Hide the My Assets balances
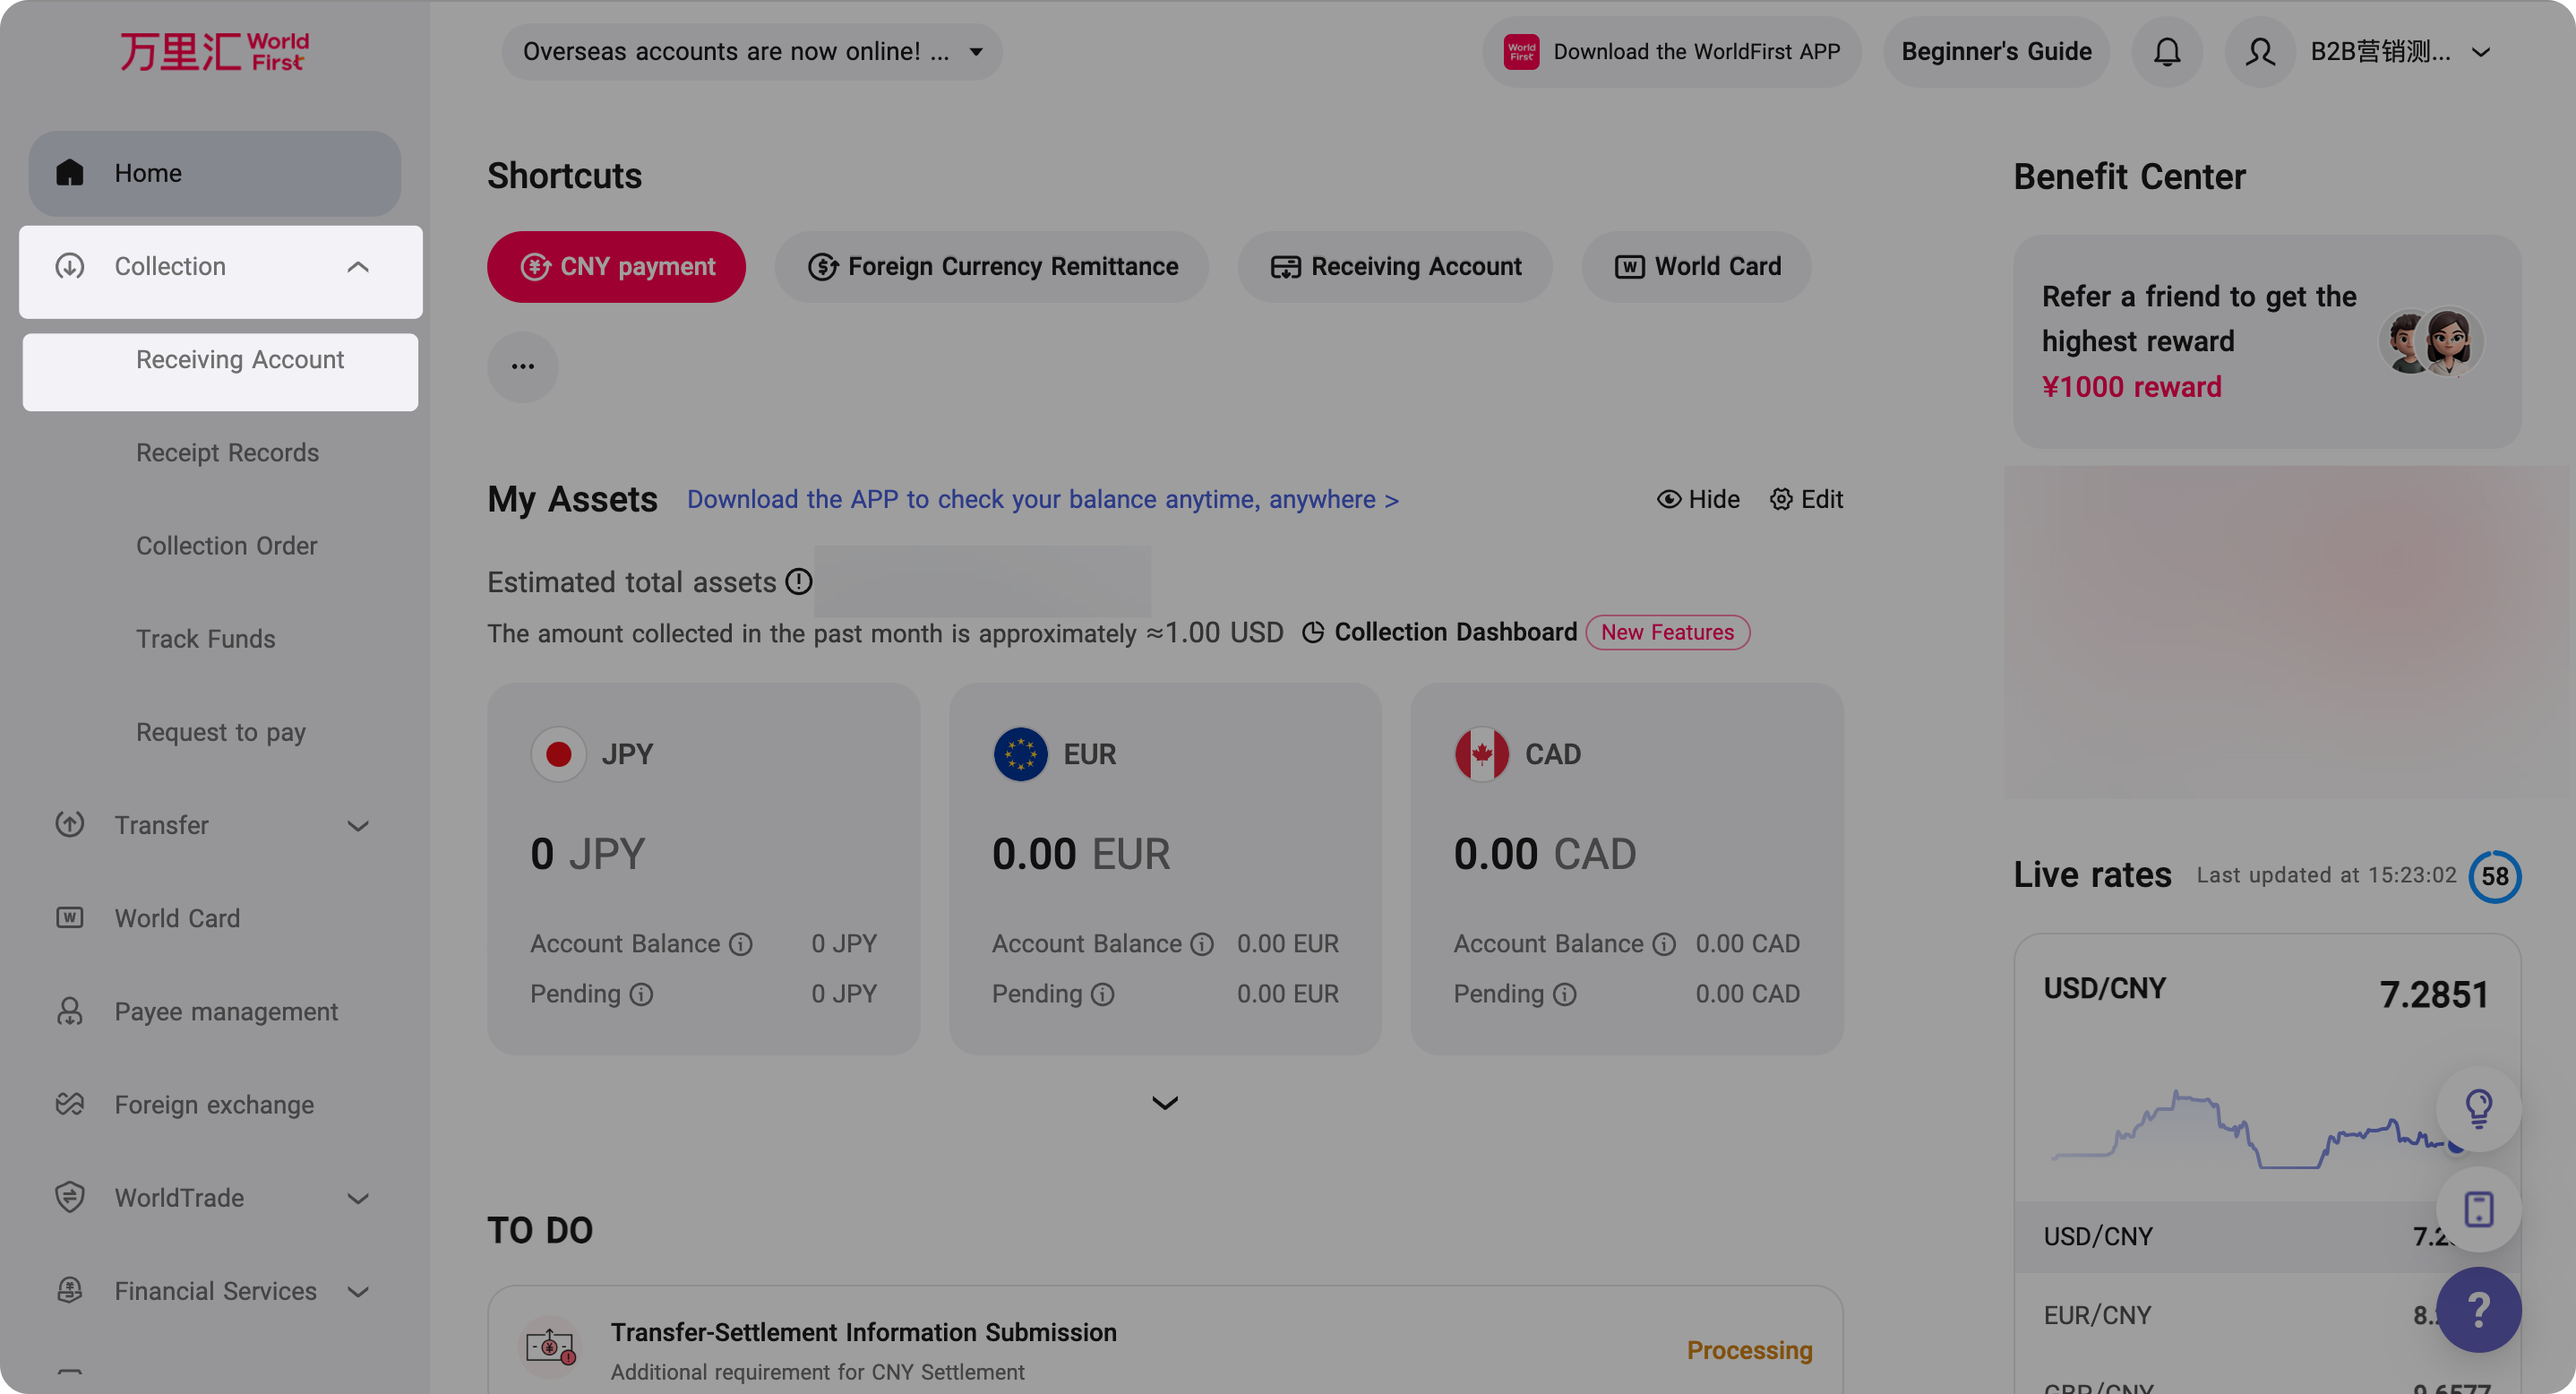The width and height of the screenshot is (2576, 1394). pos(1698,499)
